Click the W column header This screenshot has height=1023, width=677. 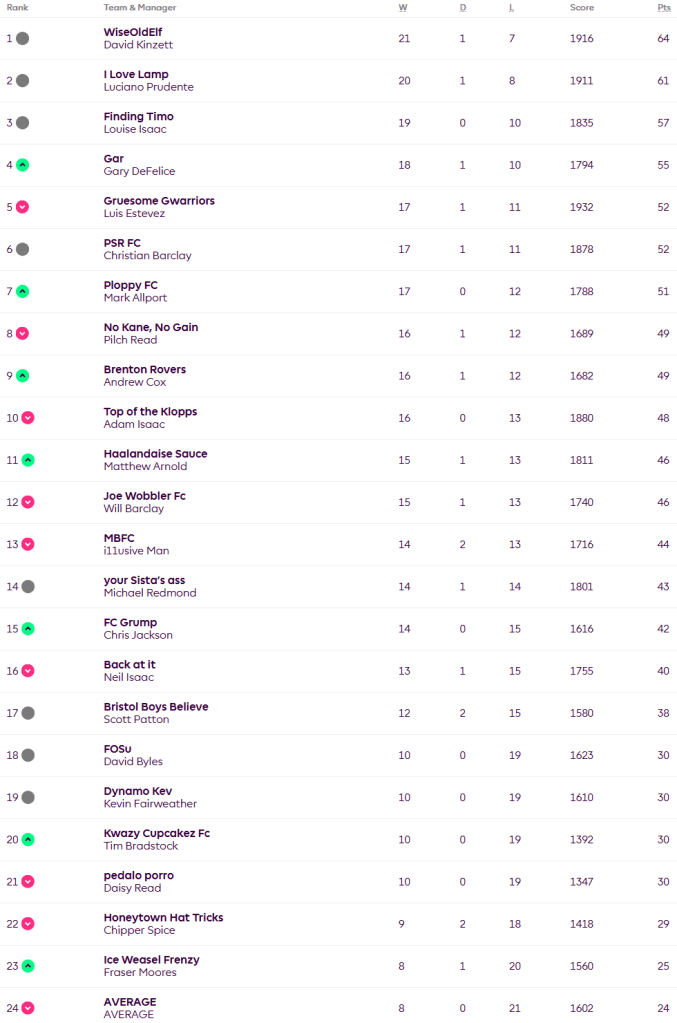point(403,7)
